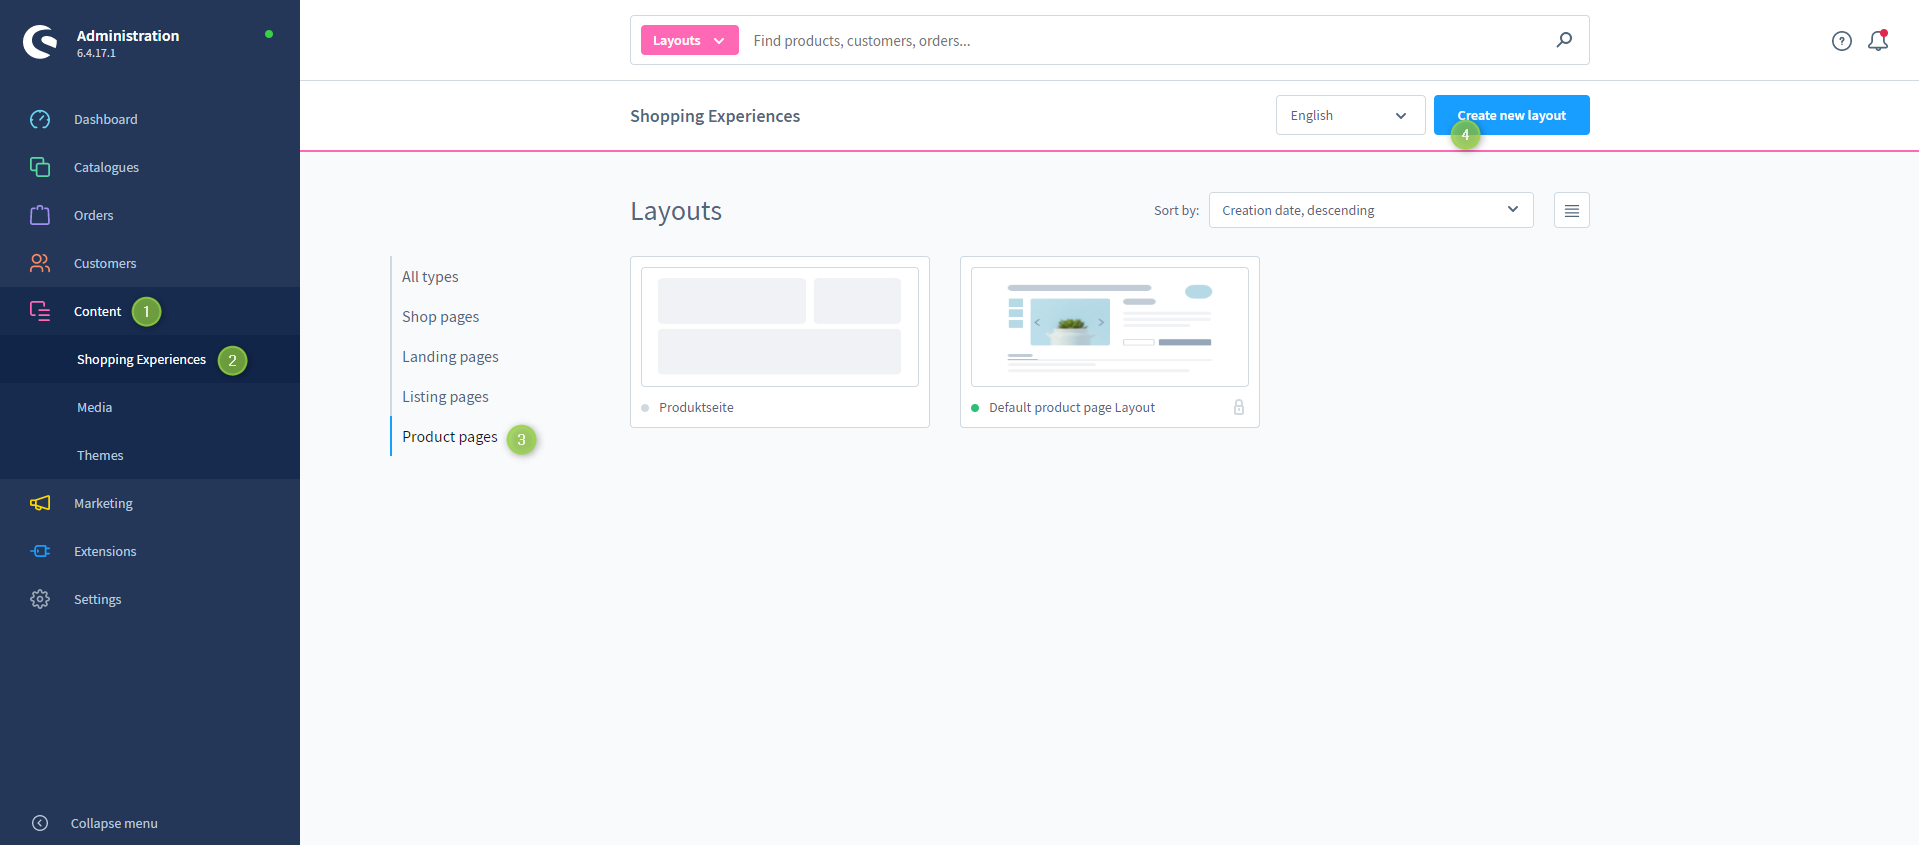Click the Extensions plug icon
Screen dimensions: 1919x845
pos(40,551)
